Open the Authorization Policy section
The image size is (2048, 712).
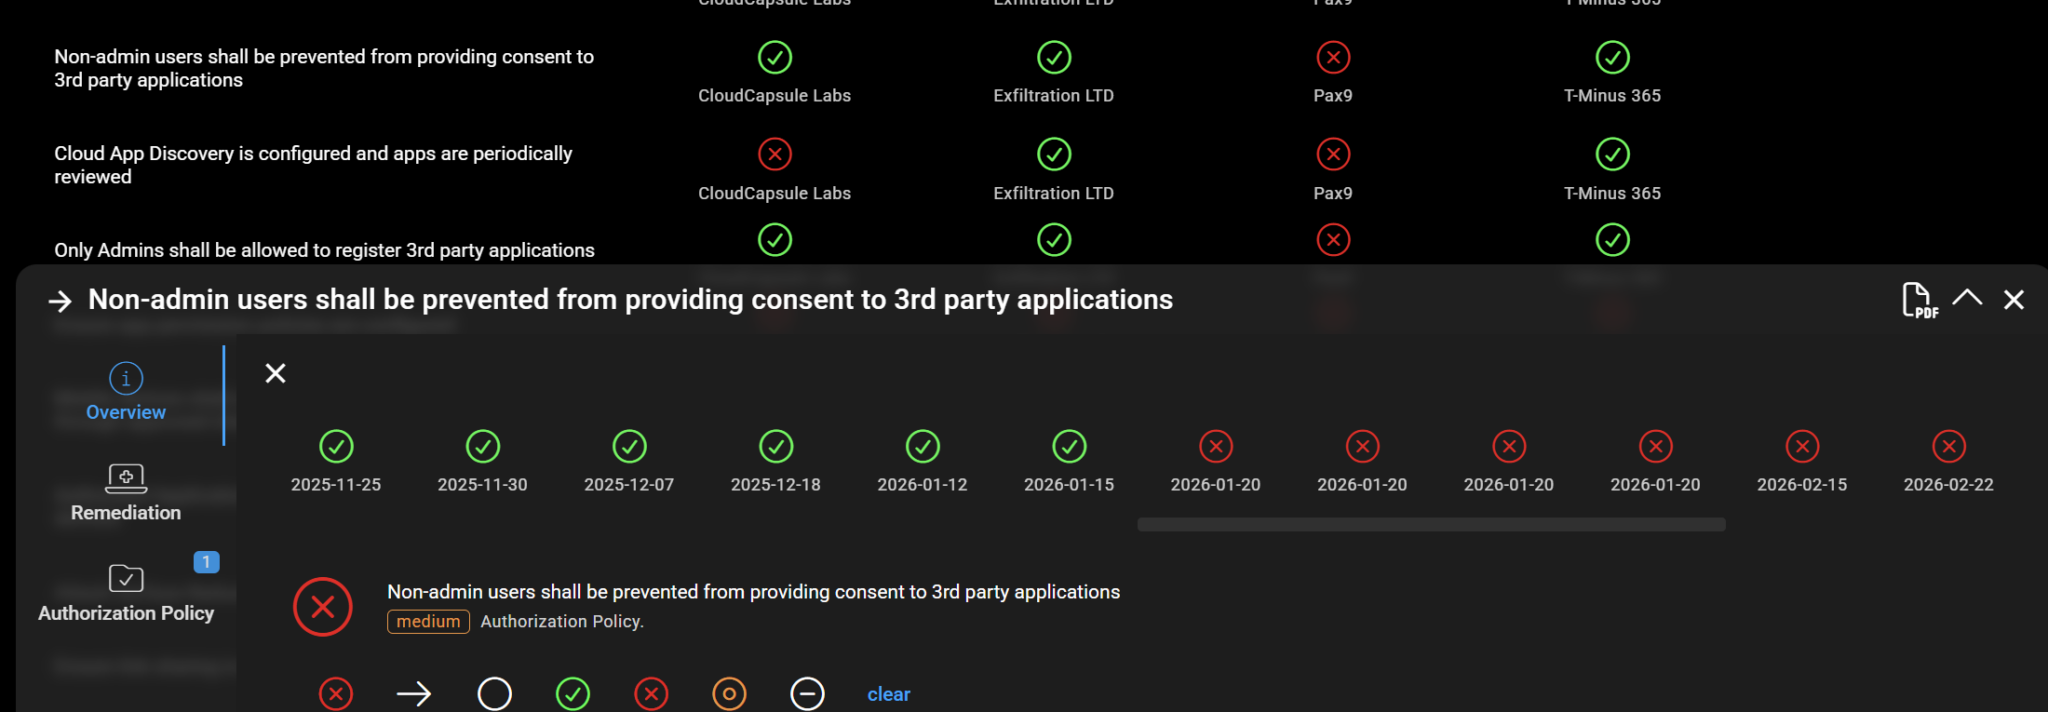[x=126, y=593]
